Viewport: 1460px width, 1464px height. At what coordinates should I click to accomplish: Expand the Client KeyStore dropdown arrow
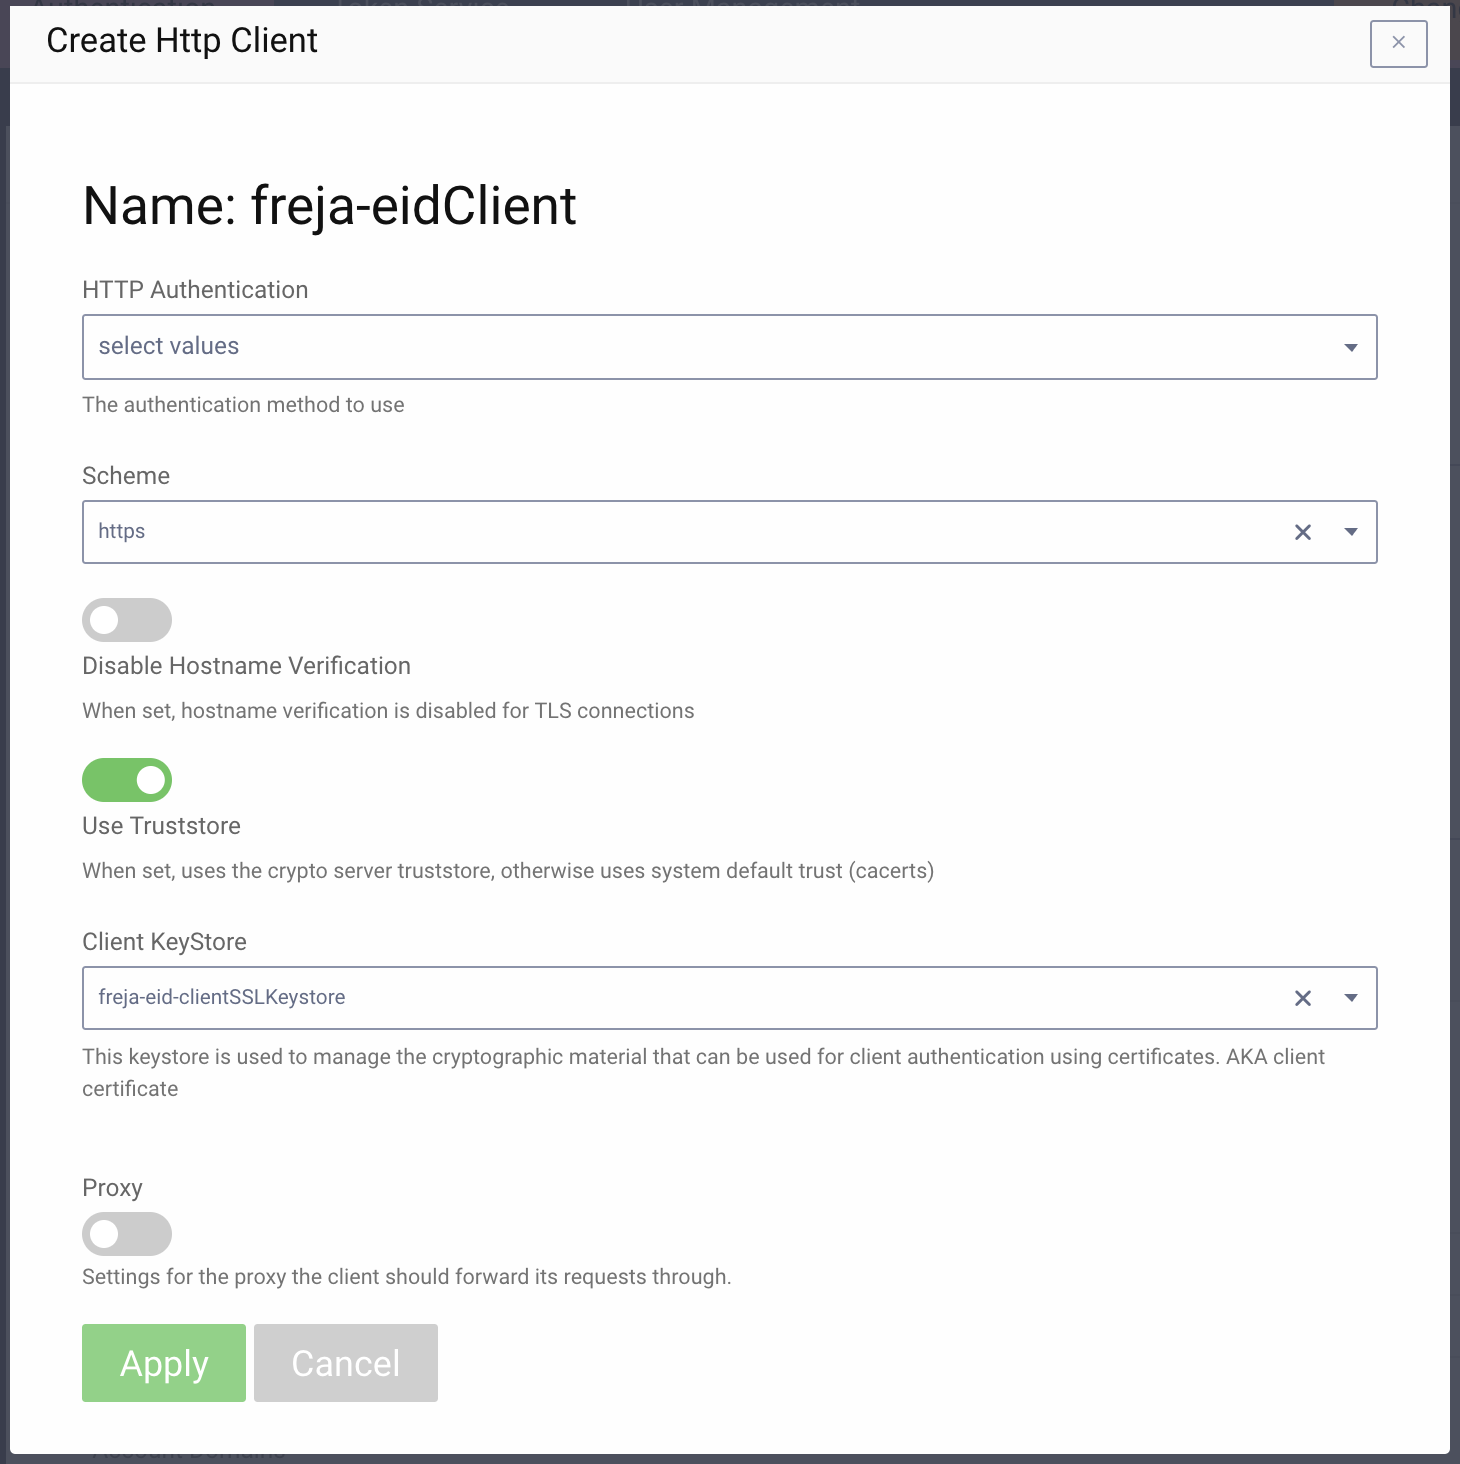click(x=1351, y=998)
